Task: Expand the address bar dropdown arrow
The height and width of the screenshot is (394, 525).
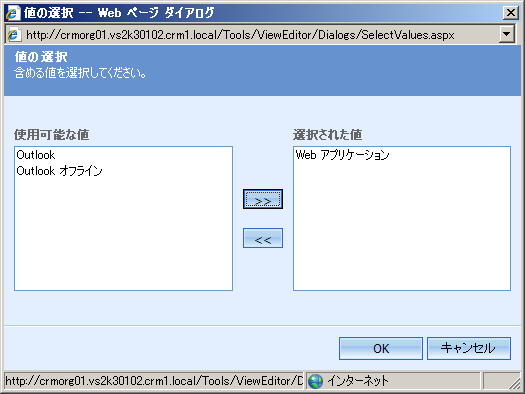Action: [507, 34]
